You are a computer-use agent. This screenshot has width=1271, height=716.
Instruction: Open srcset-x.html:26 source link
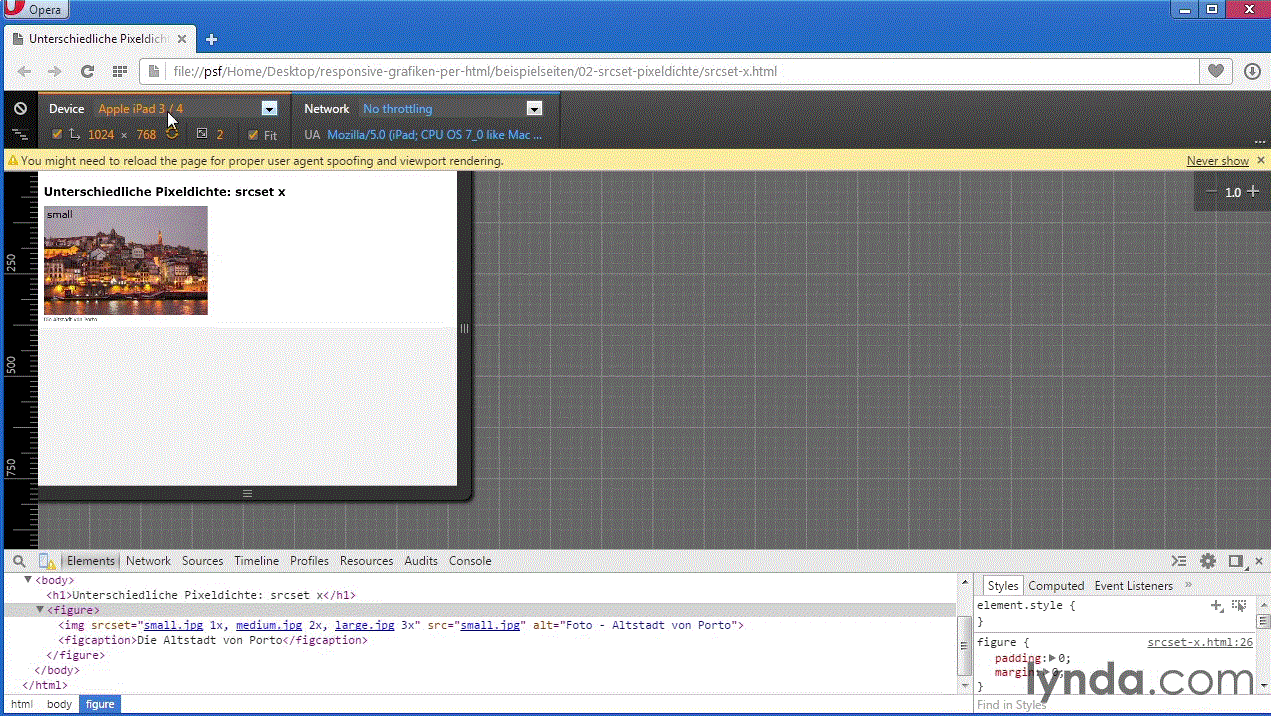click(1200, 643)
